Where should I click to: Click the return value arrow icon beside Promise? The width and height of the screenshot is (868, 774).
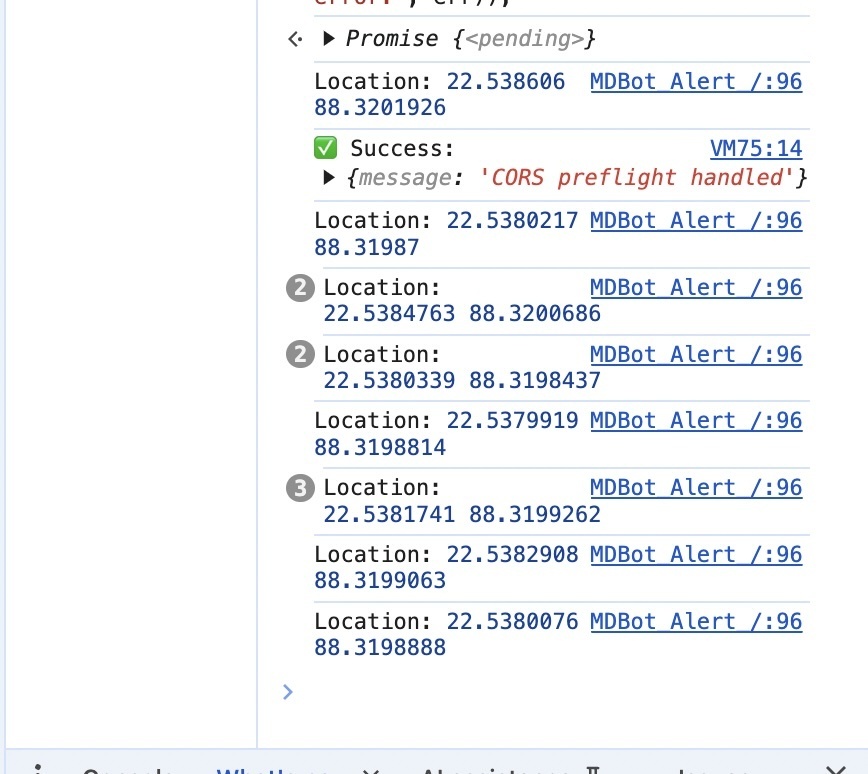click(296, 39)
